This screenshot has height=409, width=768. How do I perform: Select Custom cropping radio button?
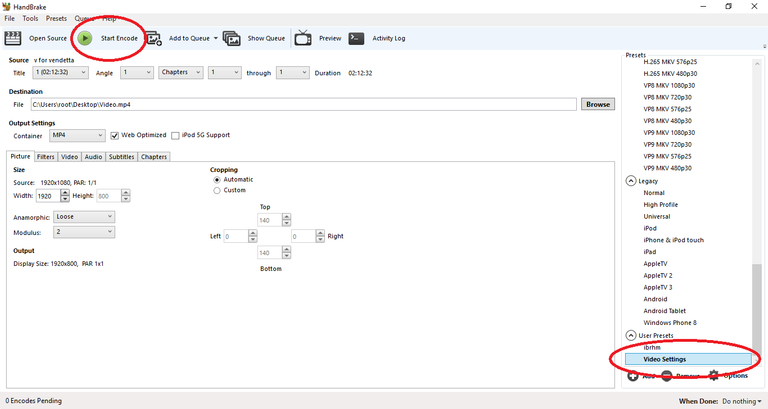pyautogui.click(x=217, y=191)
